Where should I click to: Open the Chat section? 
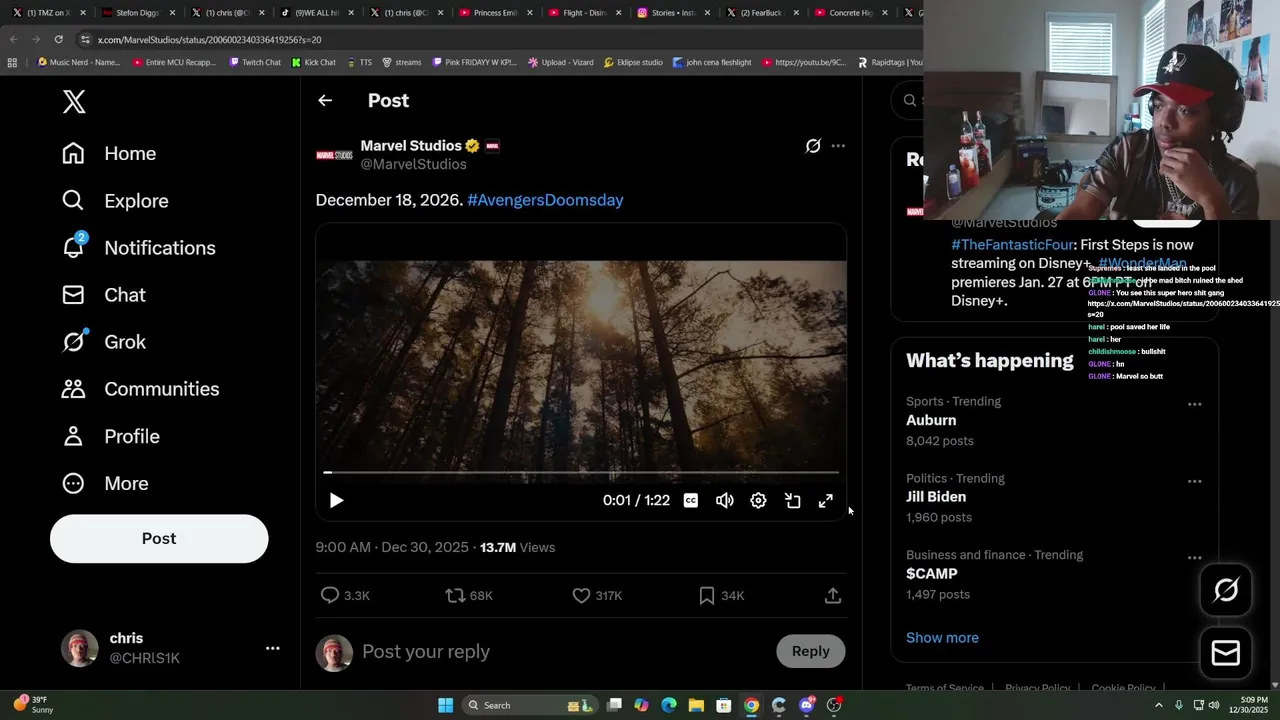point(103,294)
